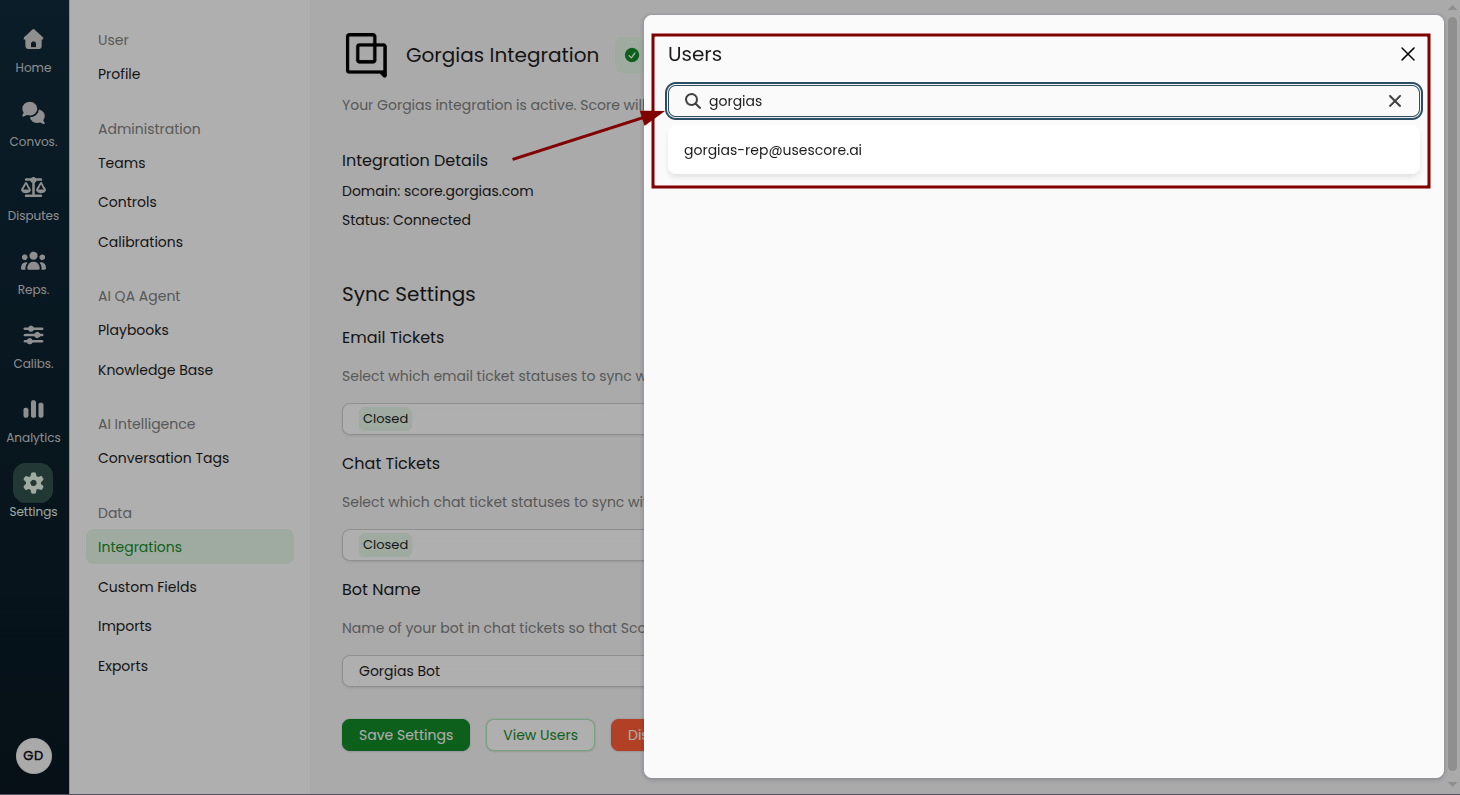This screenshot has height=795, width=1460.
Task: Clear the users search field
Action: 1394,101
